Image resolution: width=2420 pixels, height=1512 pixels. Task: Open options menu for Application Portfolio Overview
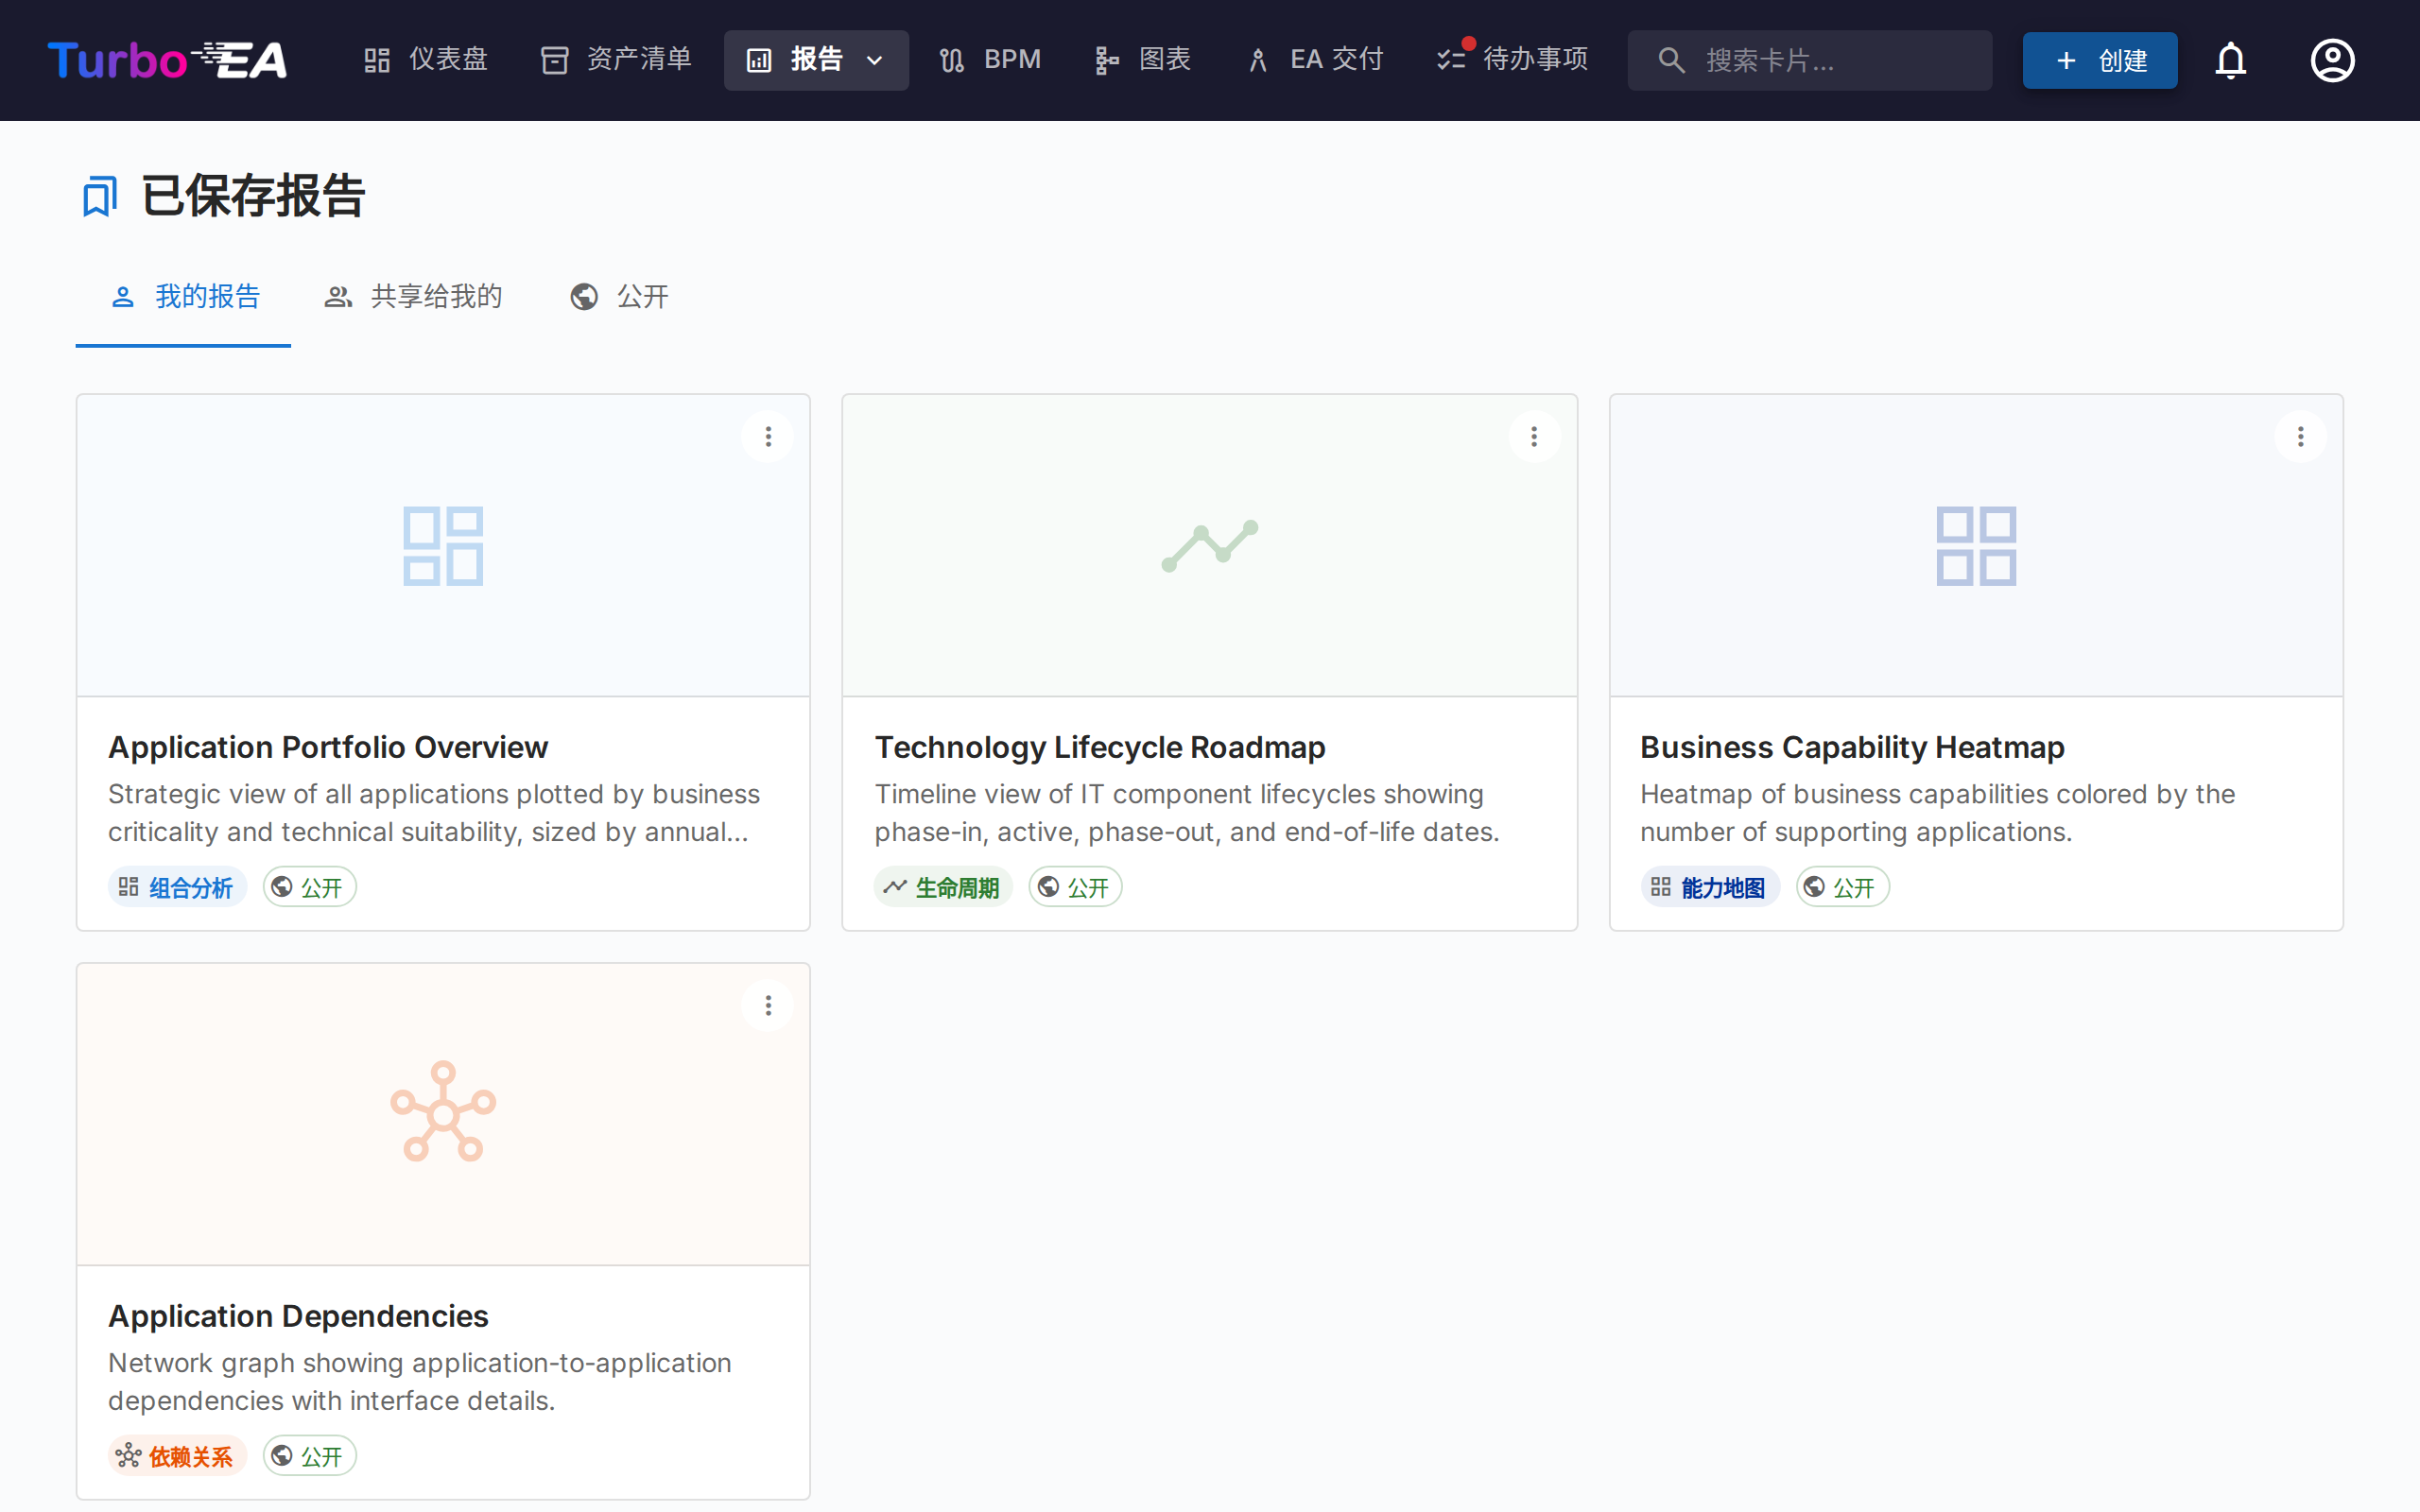[x=768, y=437]
